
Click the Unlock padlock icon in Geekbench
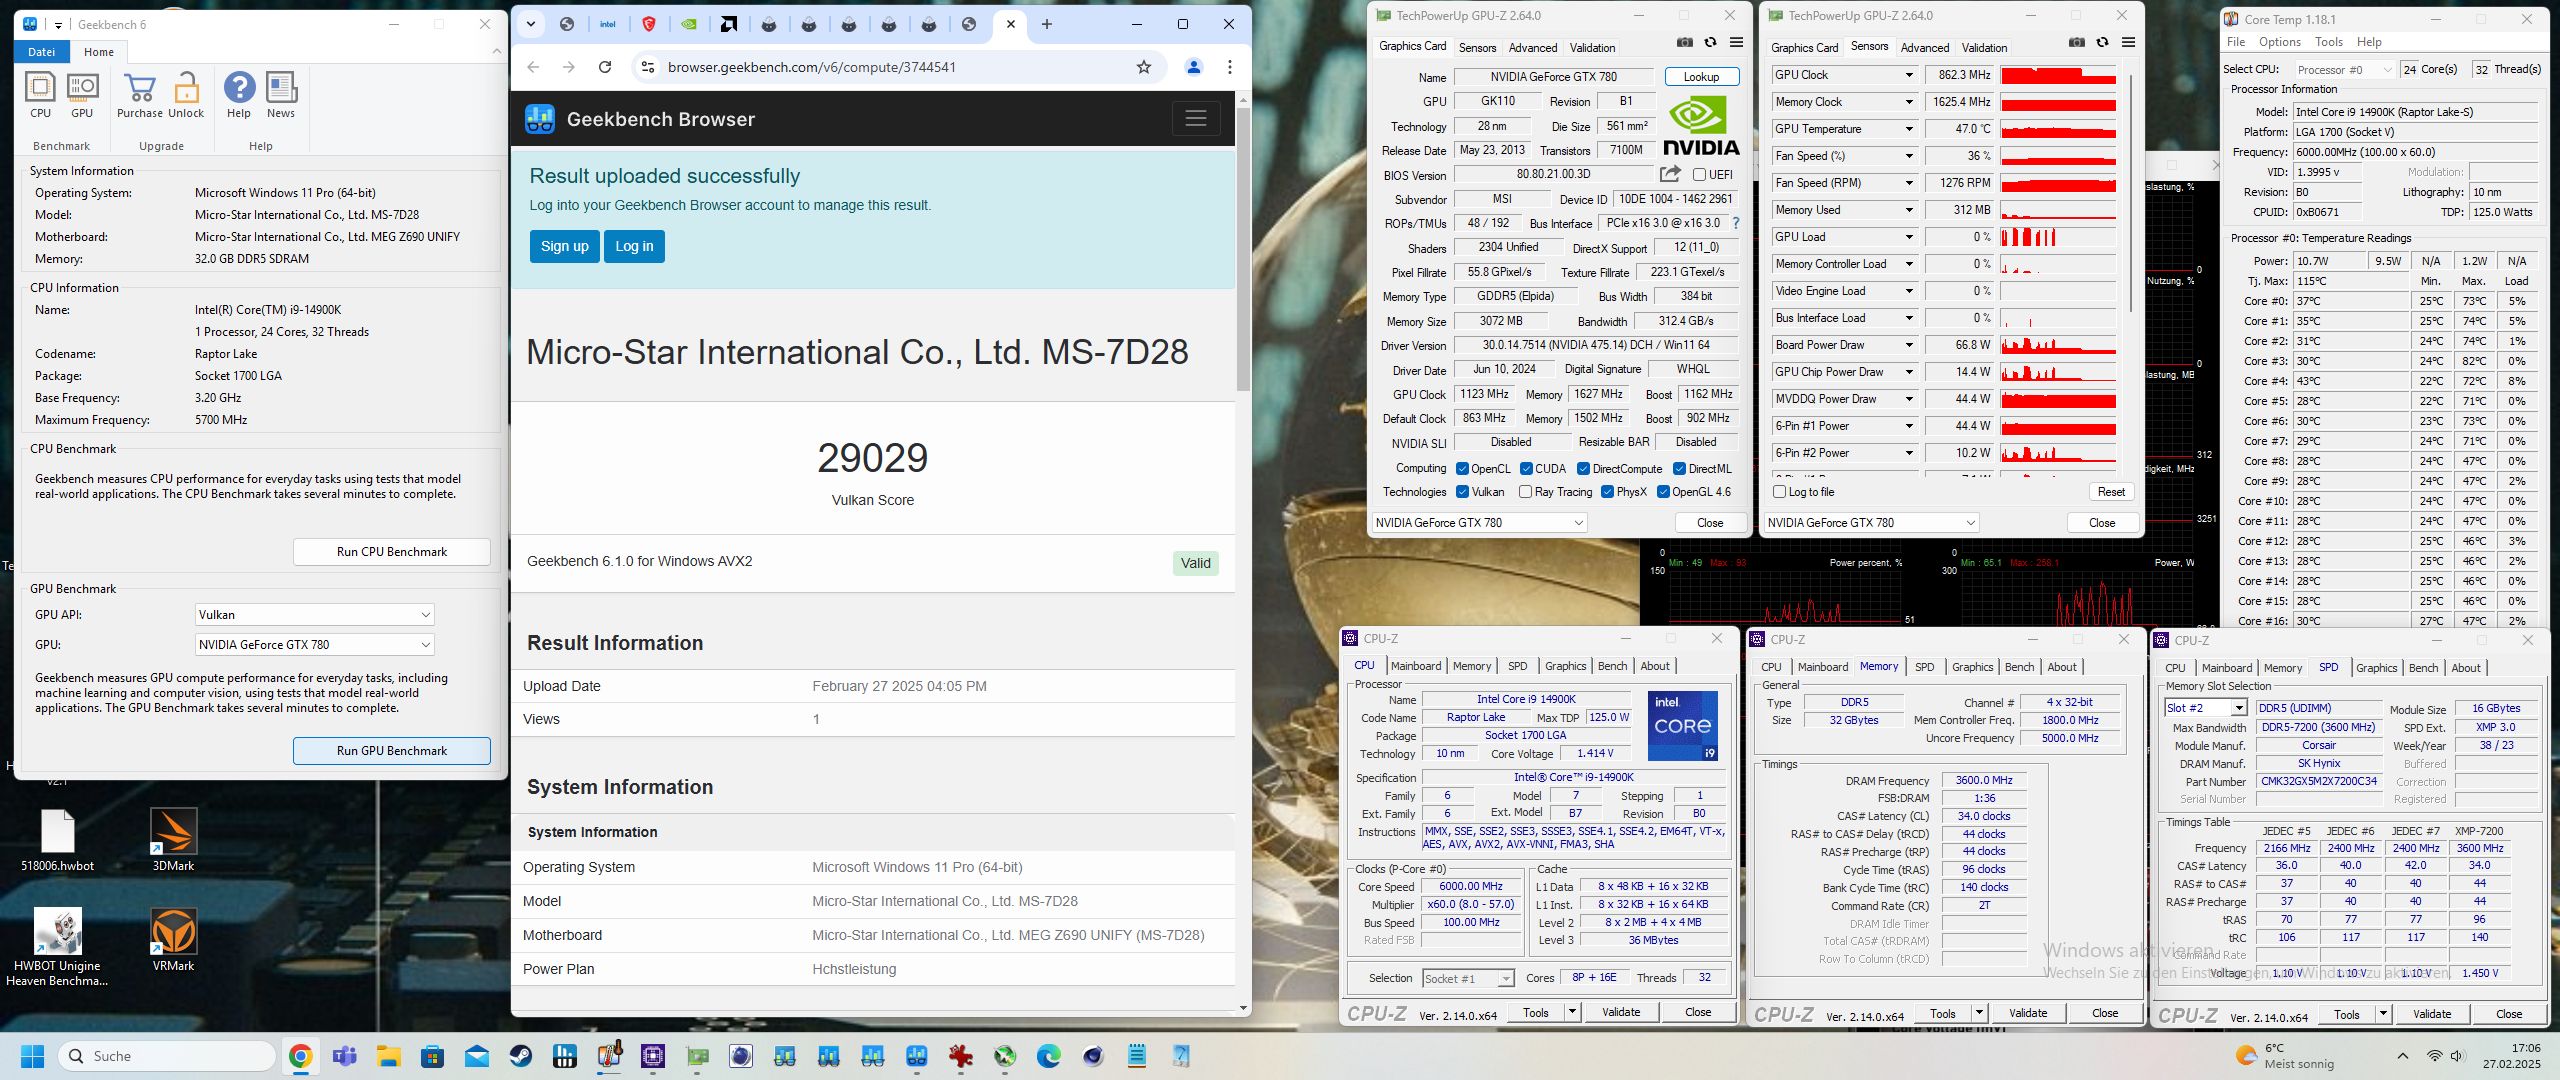coord(186,96)
